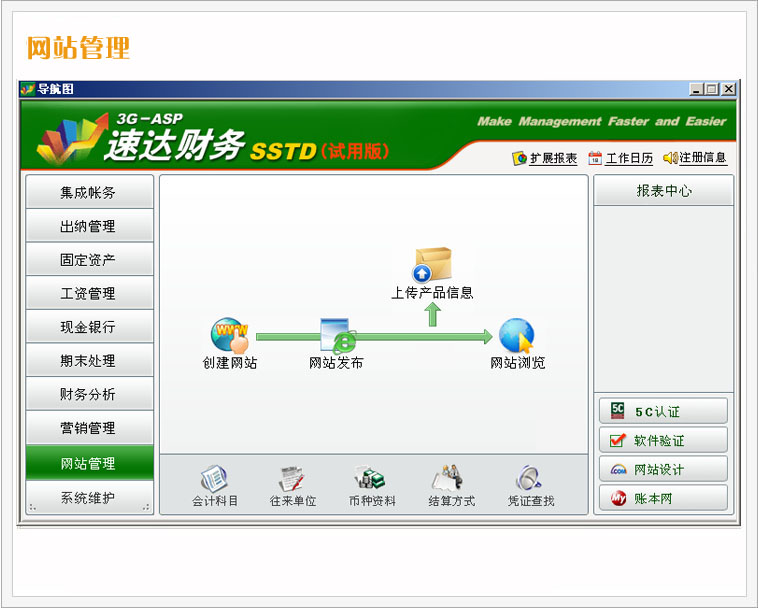The image size is (758, 608).
Task: Select the highlighted 网站管理 module
Action: point(89,463)
